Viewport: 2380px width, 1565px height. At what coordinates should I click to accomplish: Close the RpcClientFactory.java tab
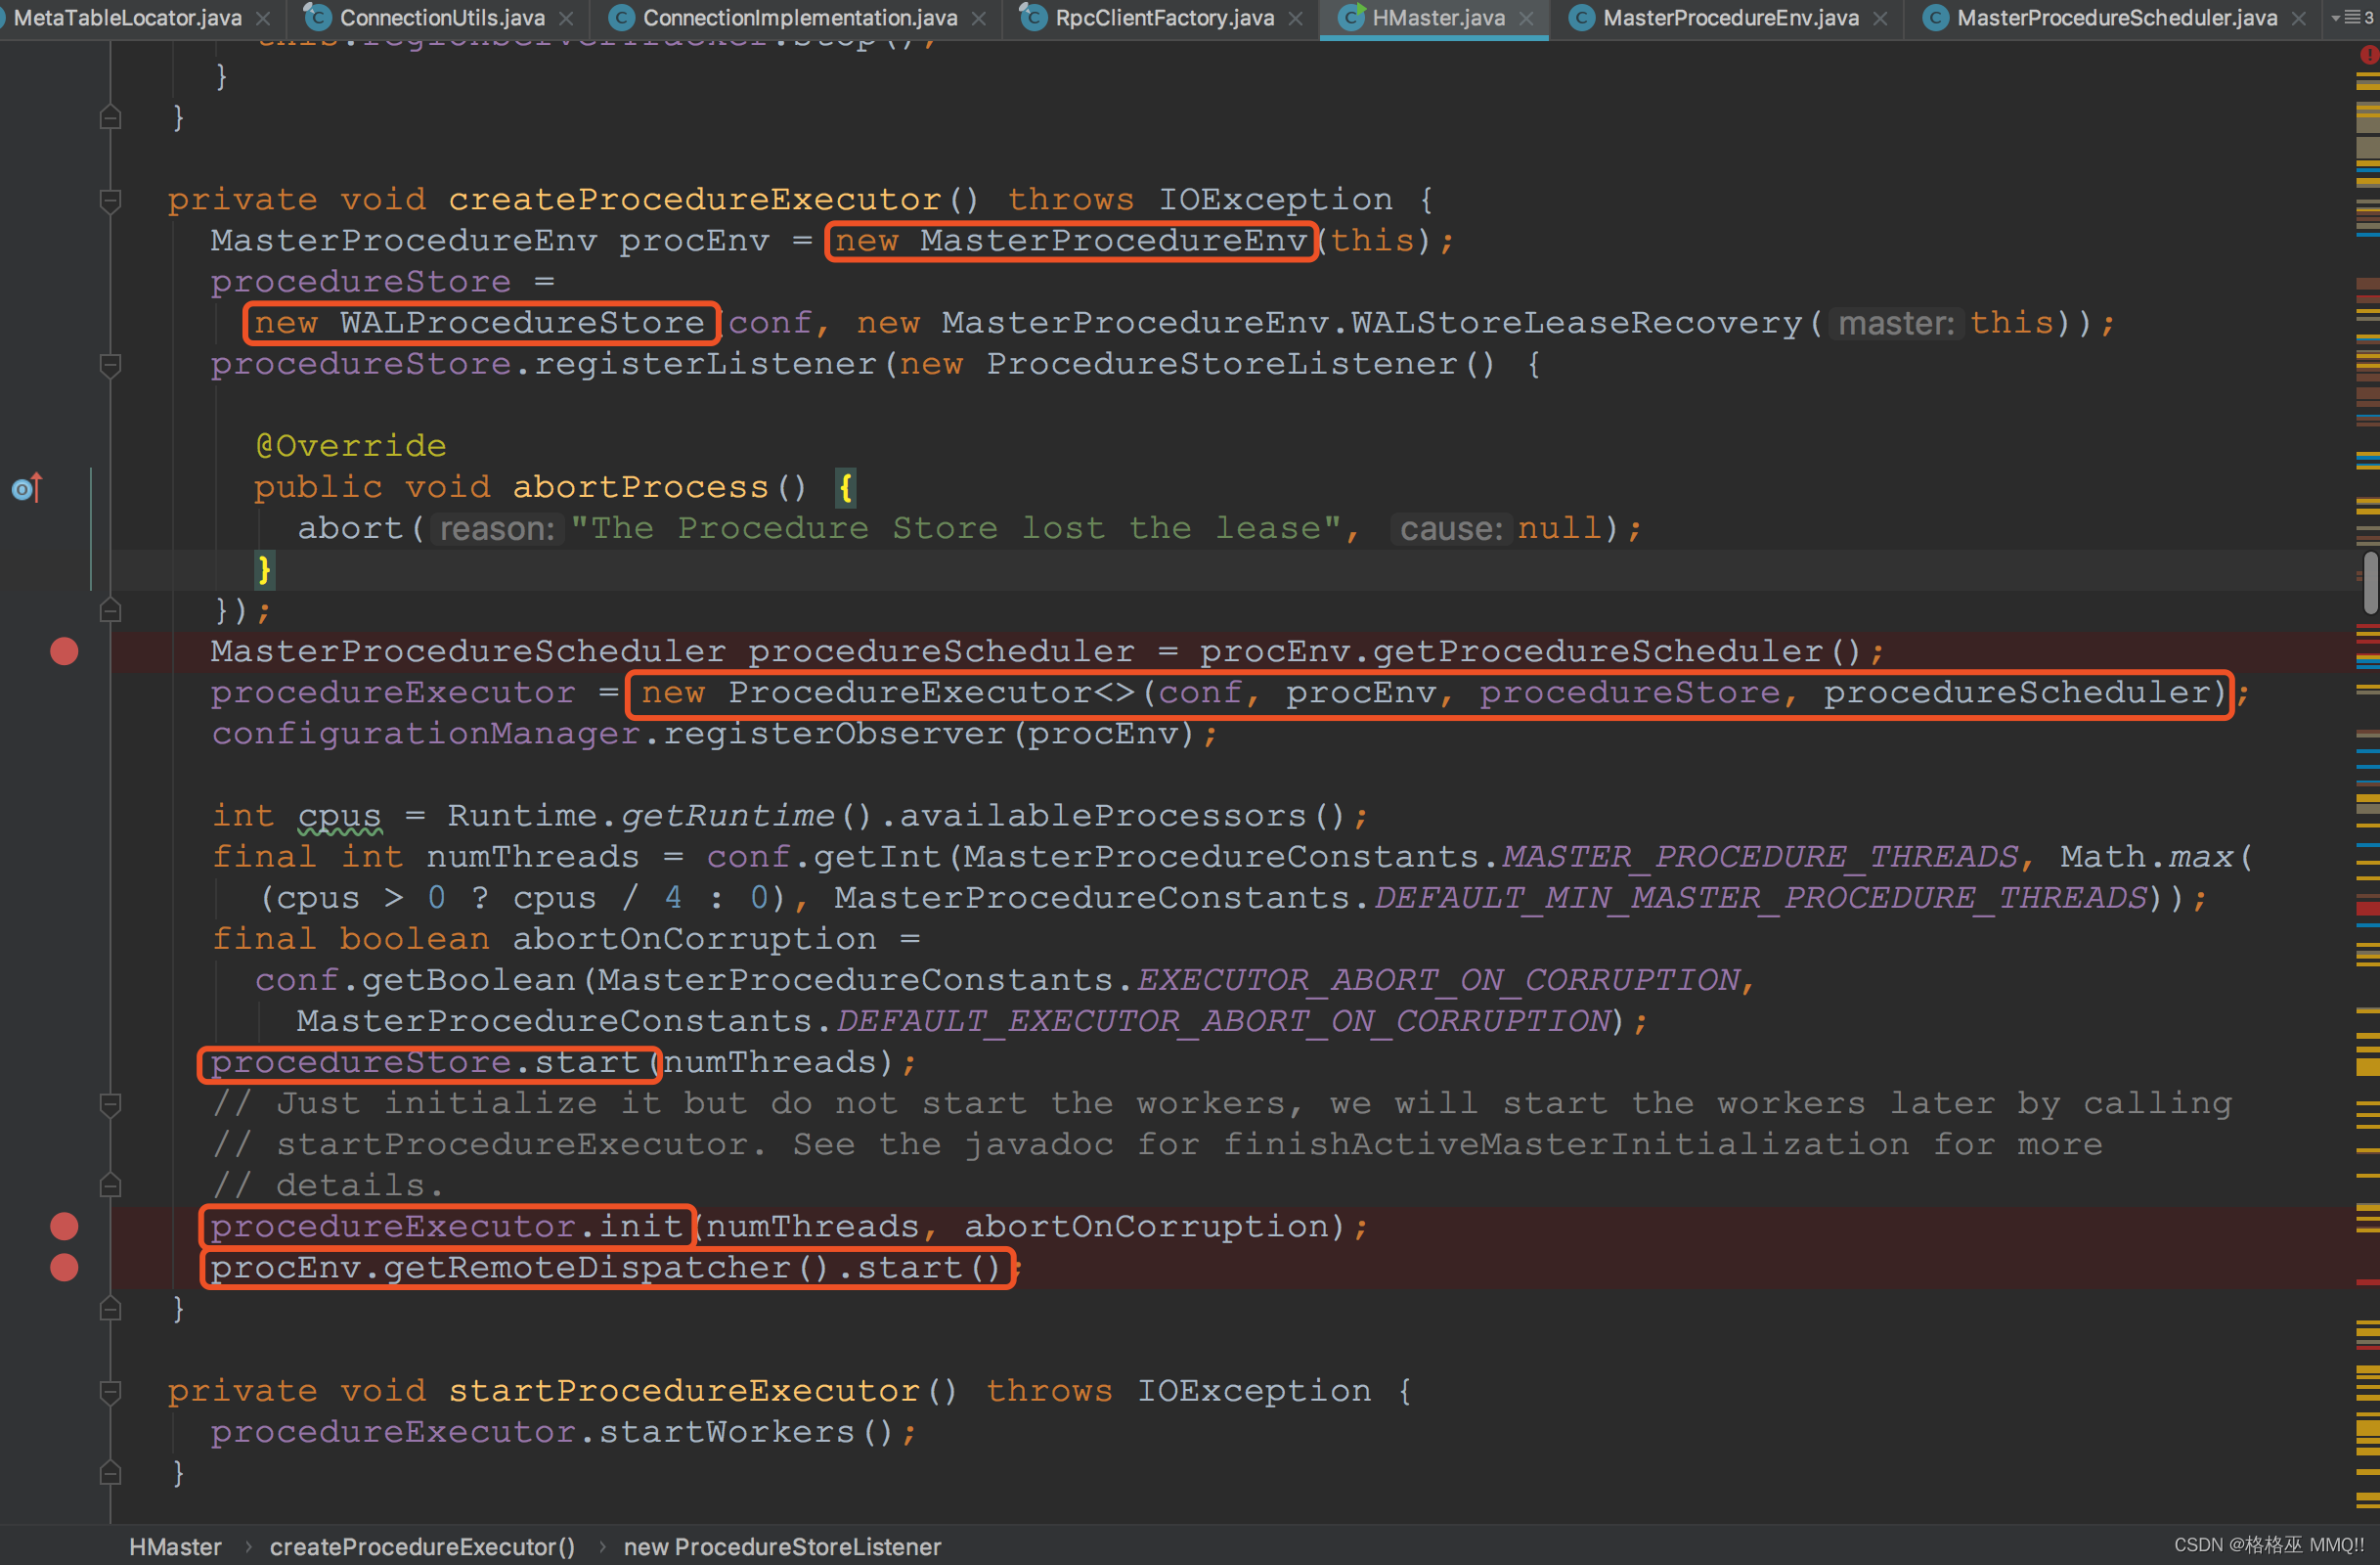(x=1296, y=18)
